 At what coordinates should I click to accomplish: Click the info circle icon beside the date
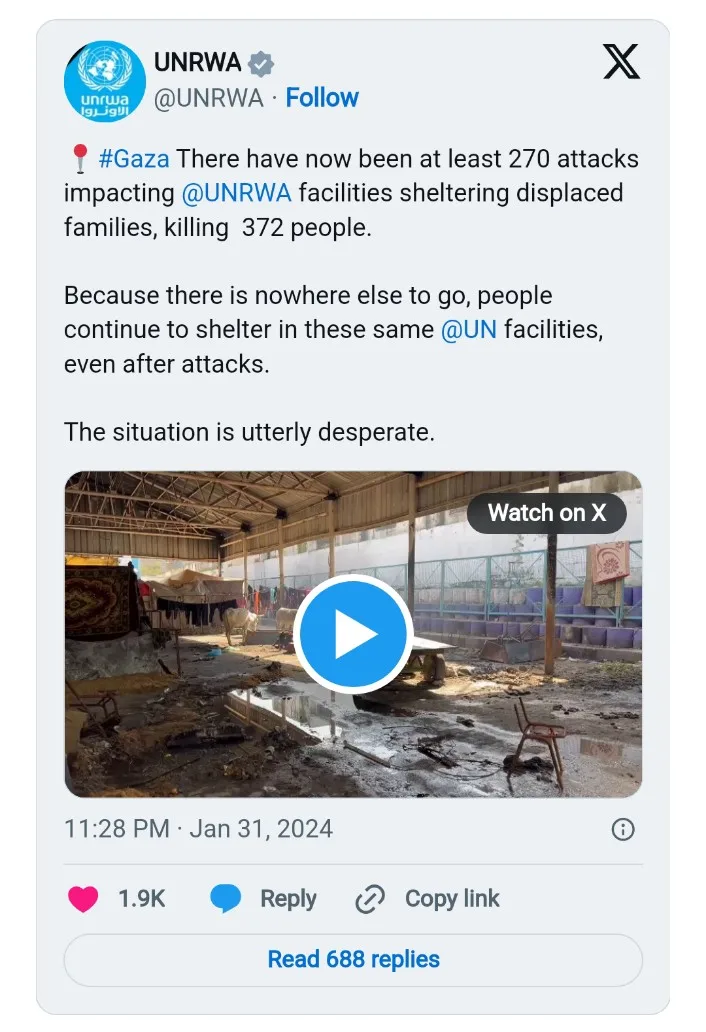click(622, 829)
